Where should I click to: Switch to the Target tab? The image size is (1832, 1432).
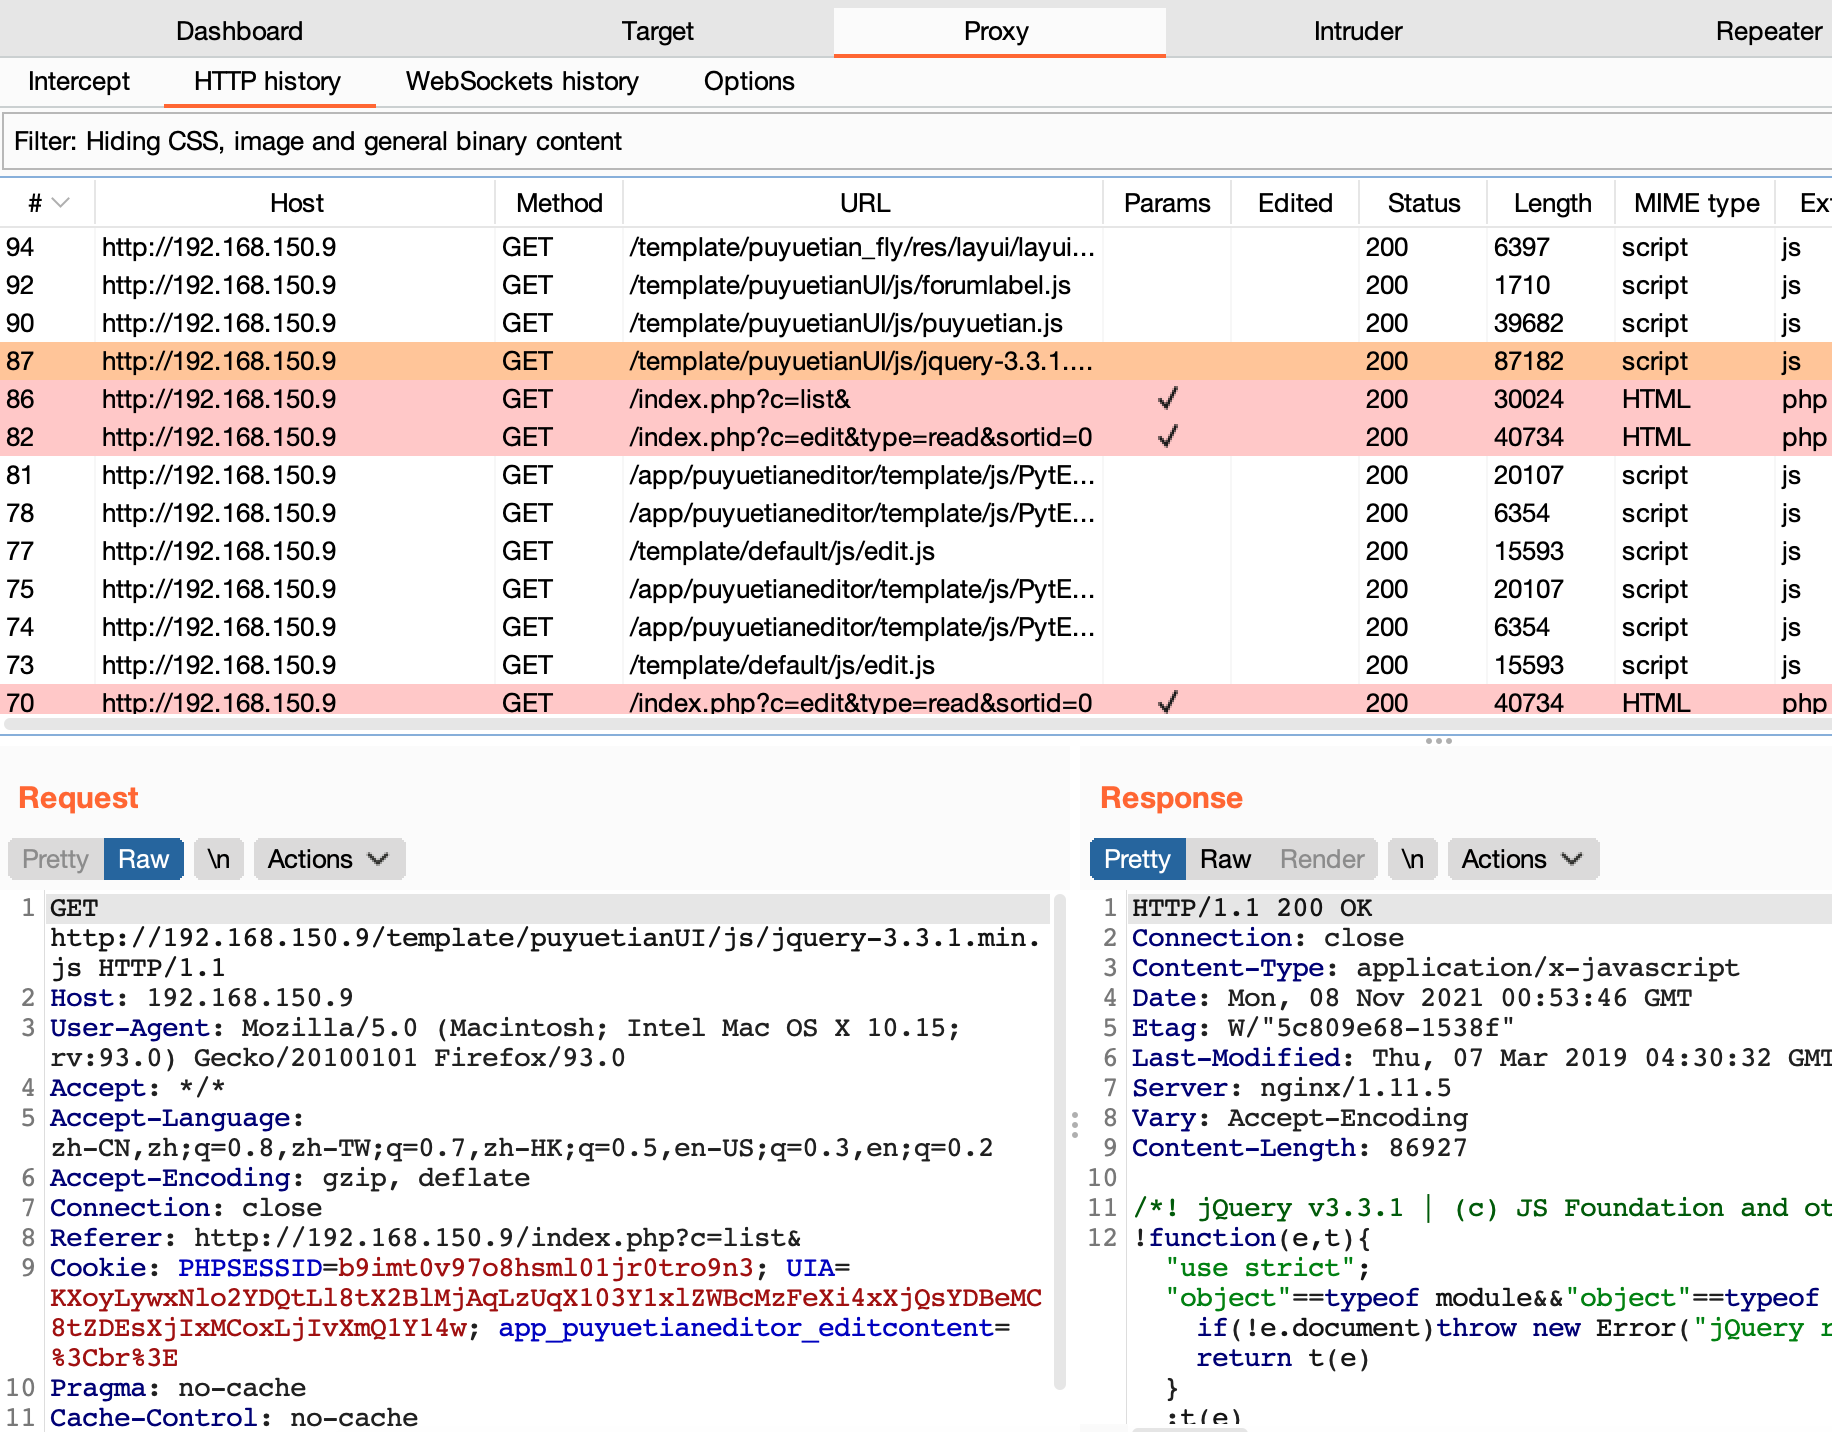click(657, 31)
